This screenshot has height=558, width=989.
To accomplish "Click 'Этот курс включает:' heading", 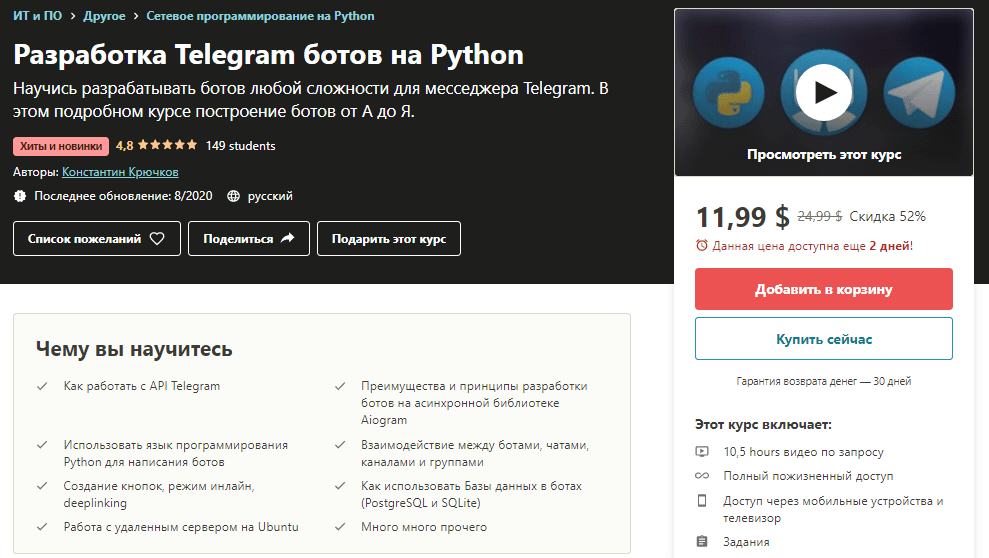I will (763, 424).
